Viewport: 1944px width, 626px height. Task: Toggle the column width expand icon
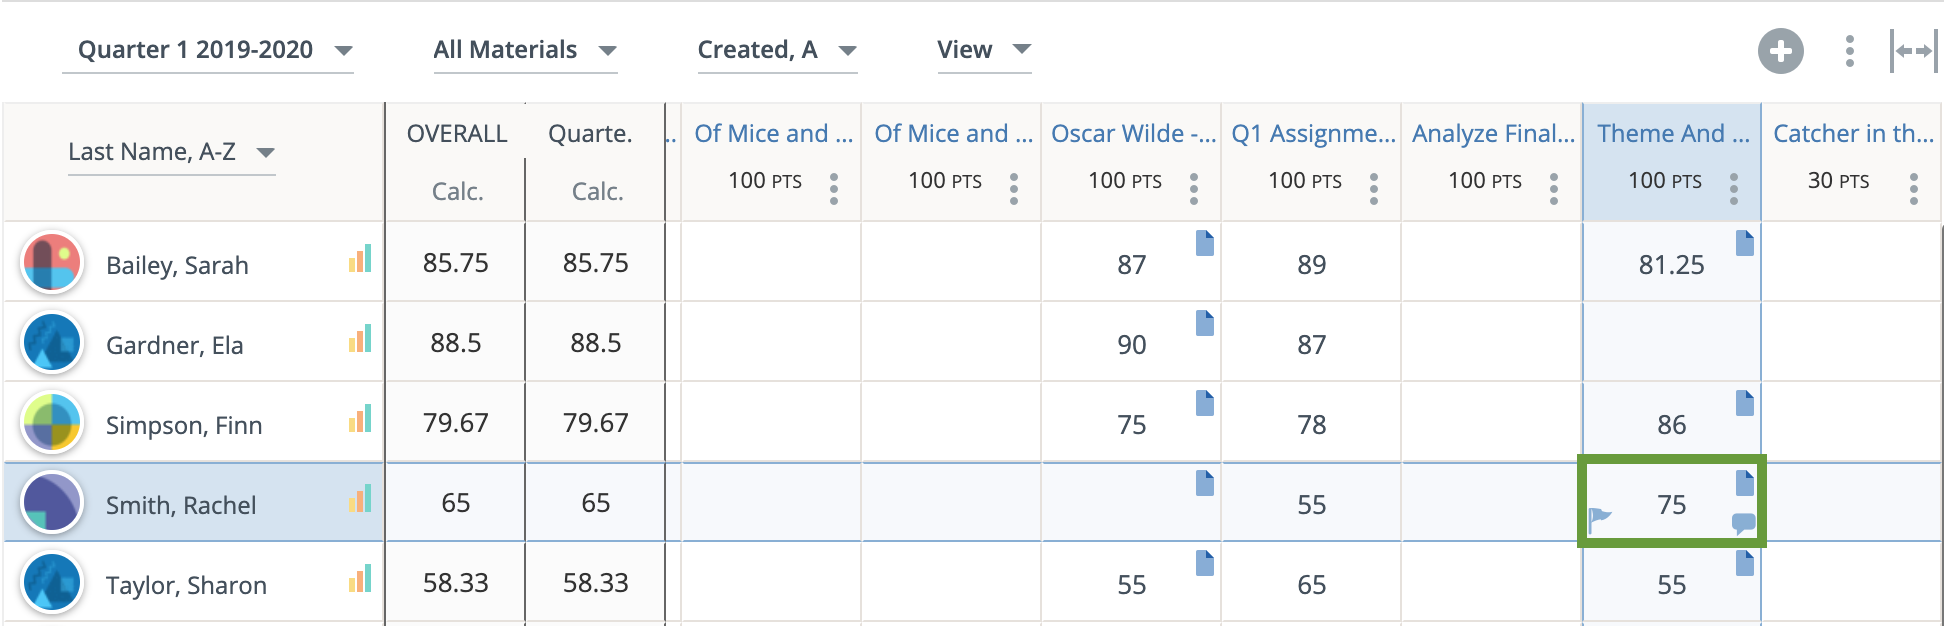(1914, 51)
